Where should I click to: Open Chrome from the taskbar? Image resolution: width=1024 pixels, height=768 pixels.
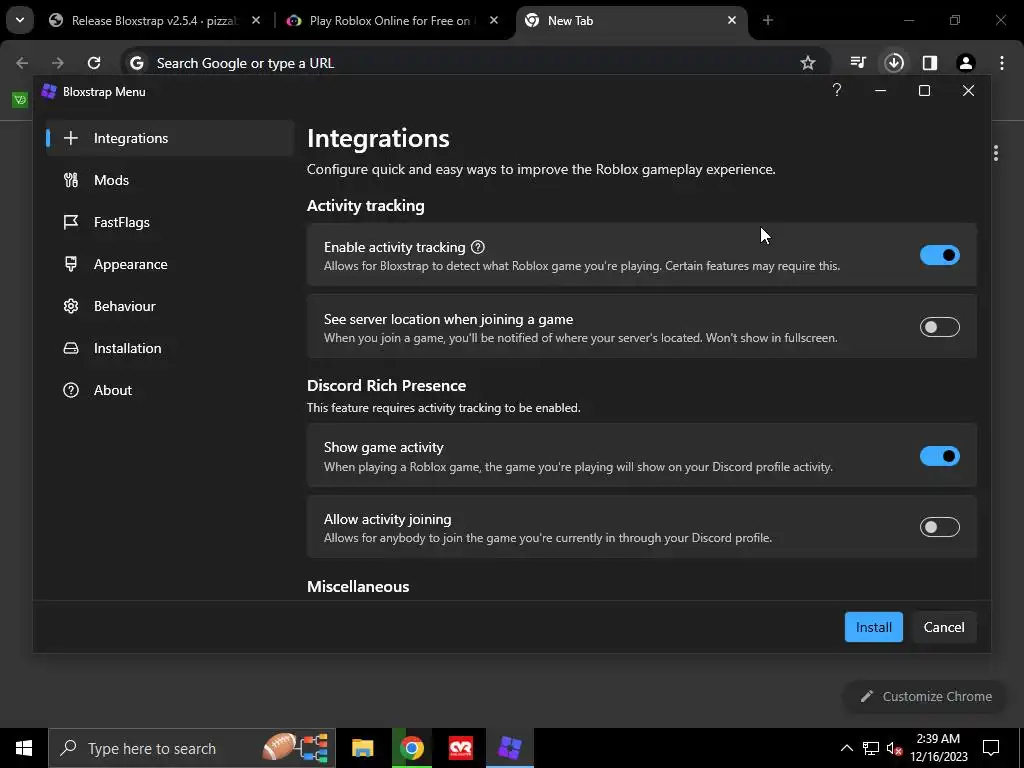411,748
